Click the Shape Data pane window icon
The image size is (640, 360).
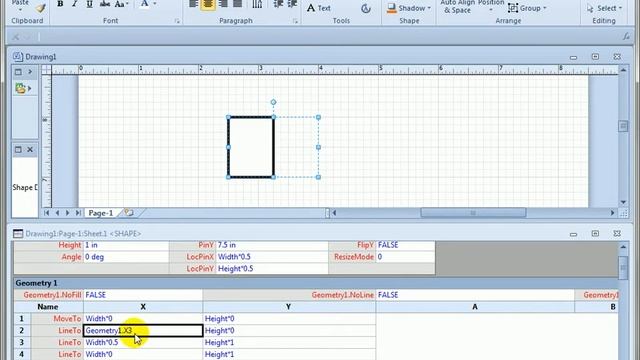tap(18, 150)
